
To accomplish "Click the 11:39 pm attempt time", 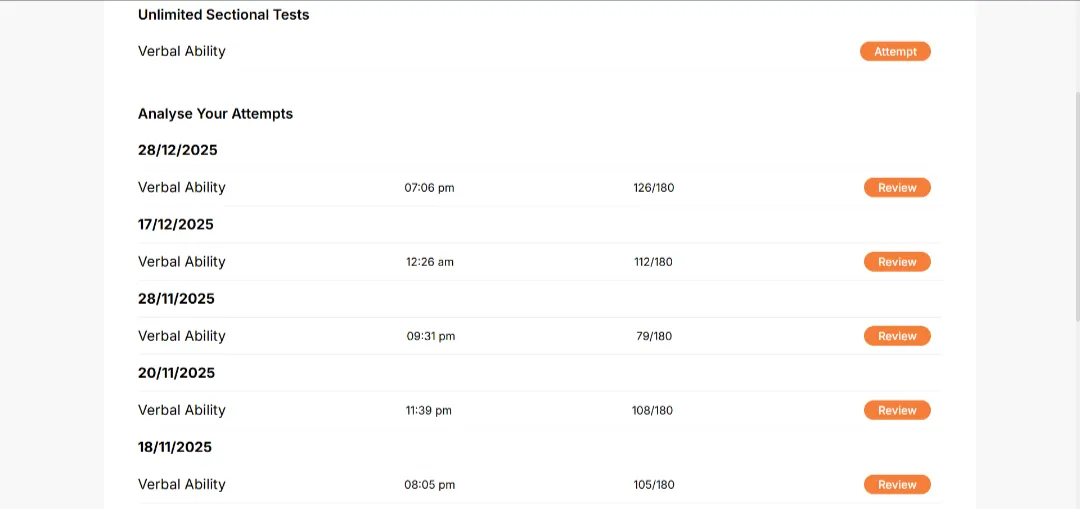I will (x=428, y=411).
